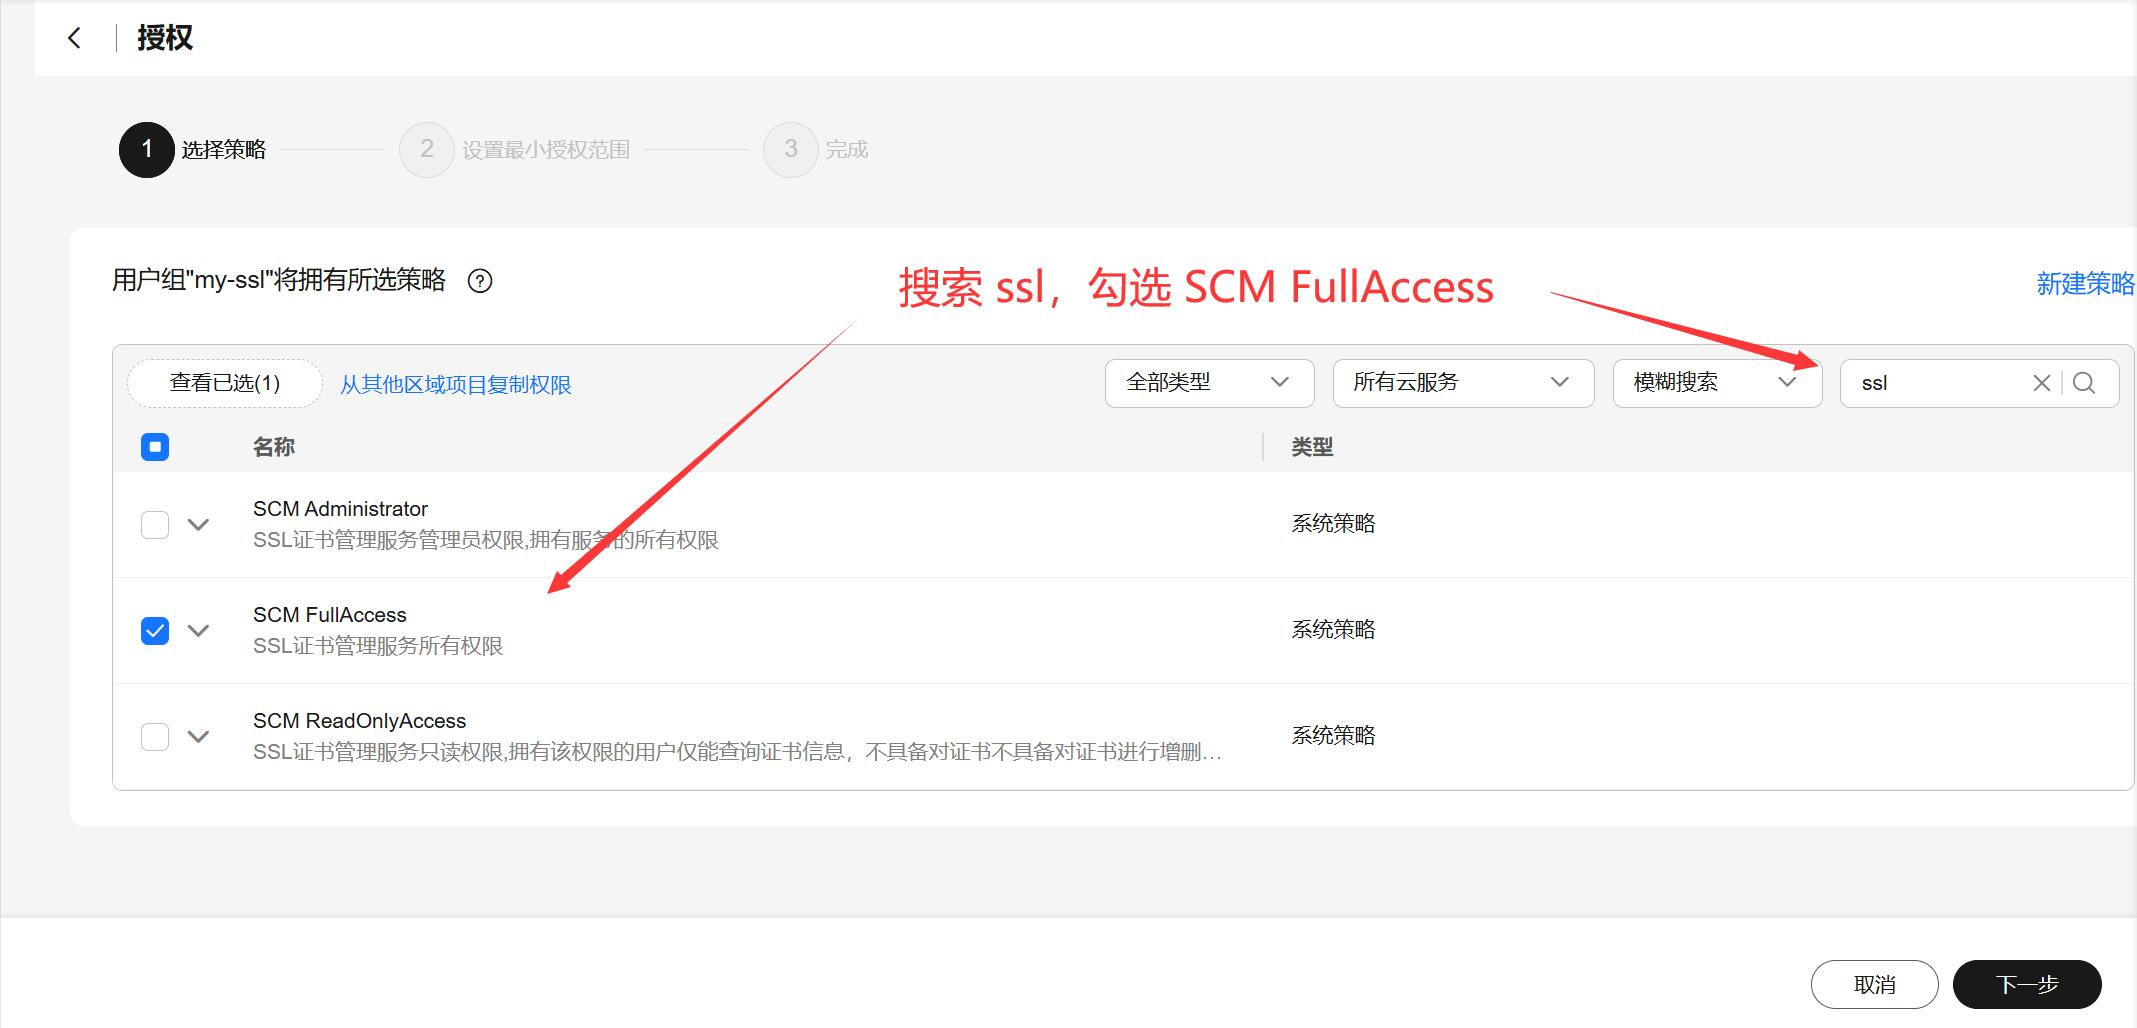Expand the SCM FullAccess policy details

(x=199, y=631)
